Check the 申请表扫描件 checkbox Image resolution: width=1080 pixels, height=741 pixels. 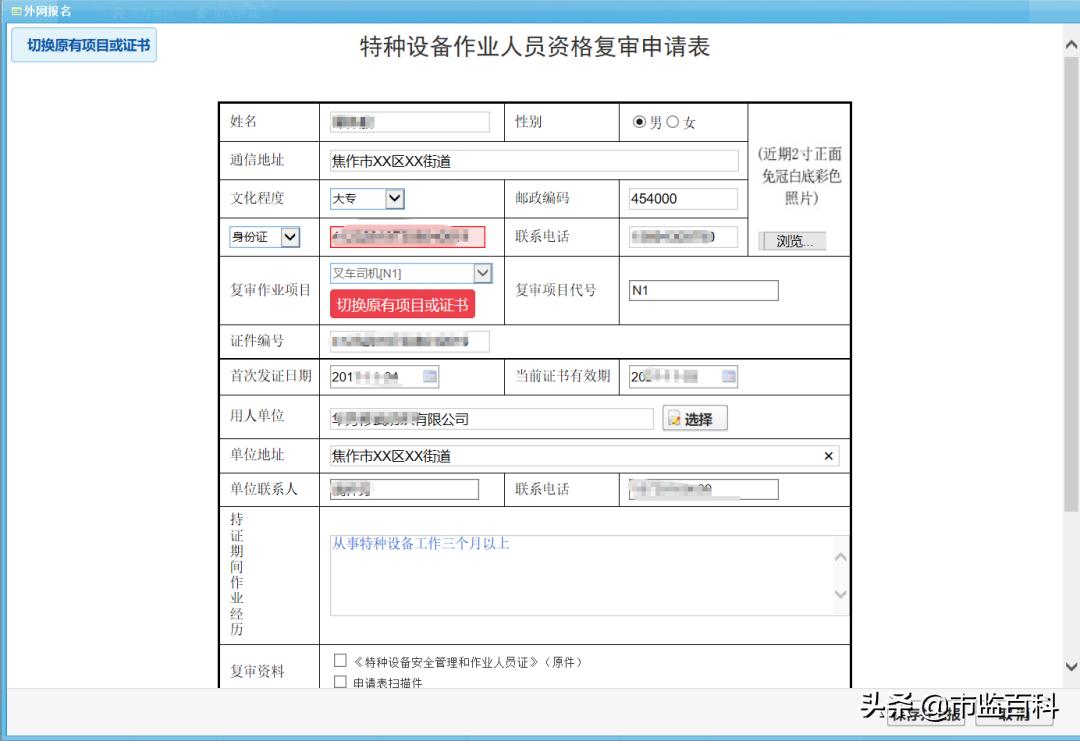340,682
